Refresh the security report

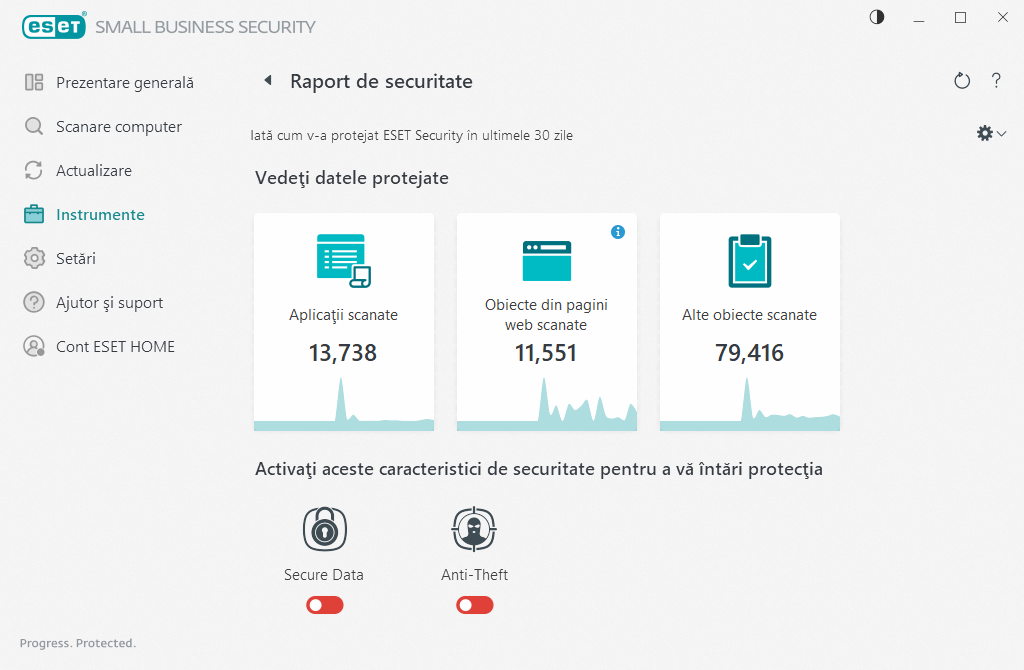[x=962, y=81]
